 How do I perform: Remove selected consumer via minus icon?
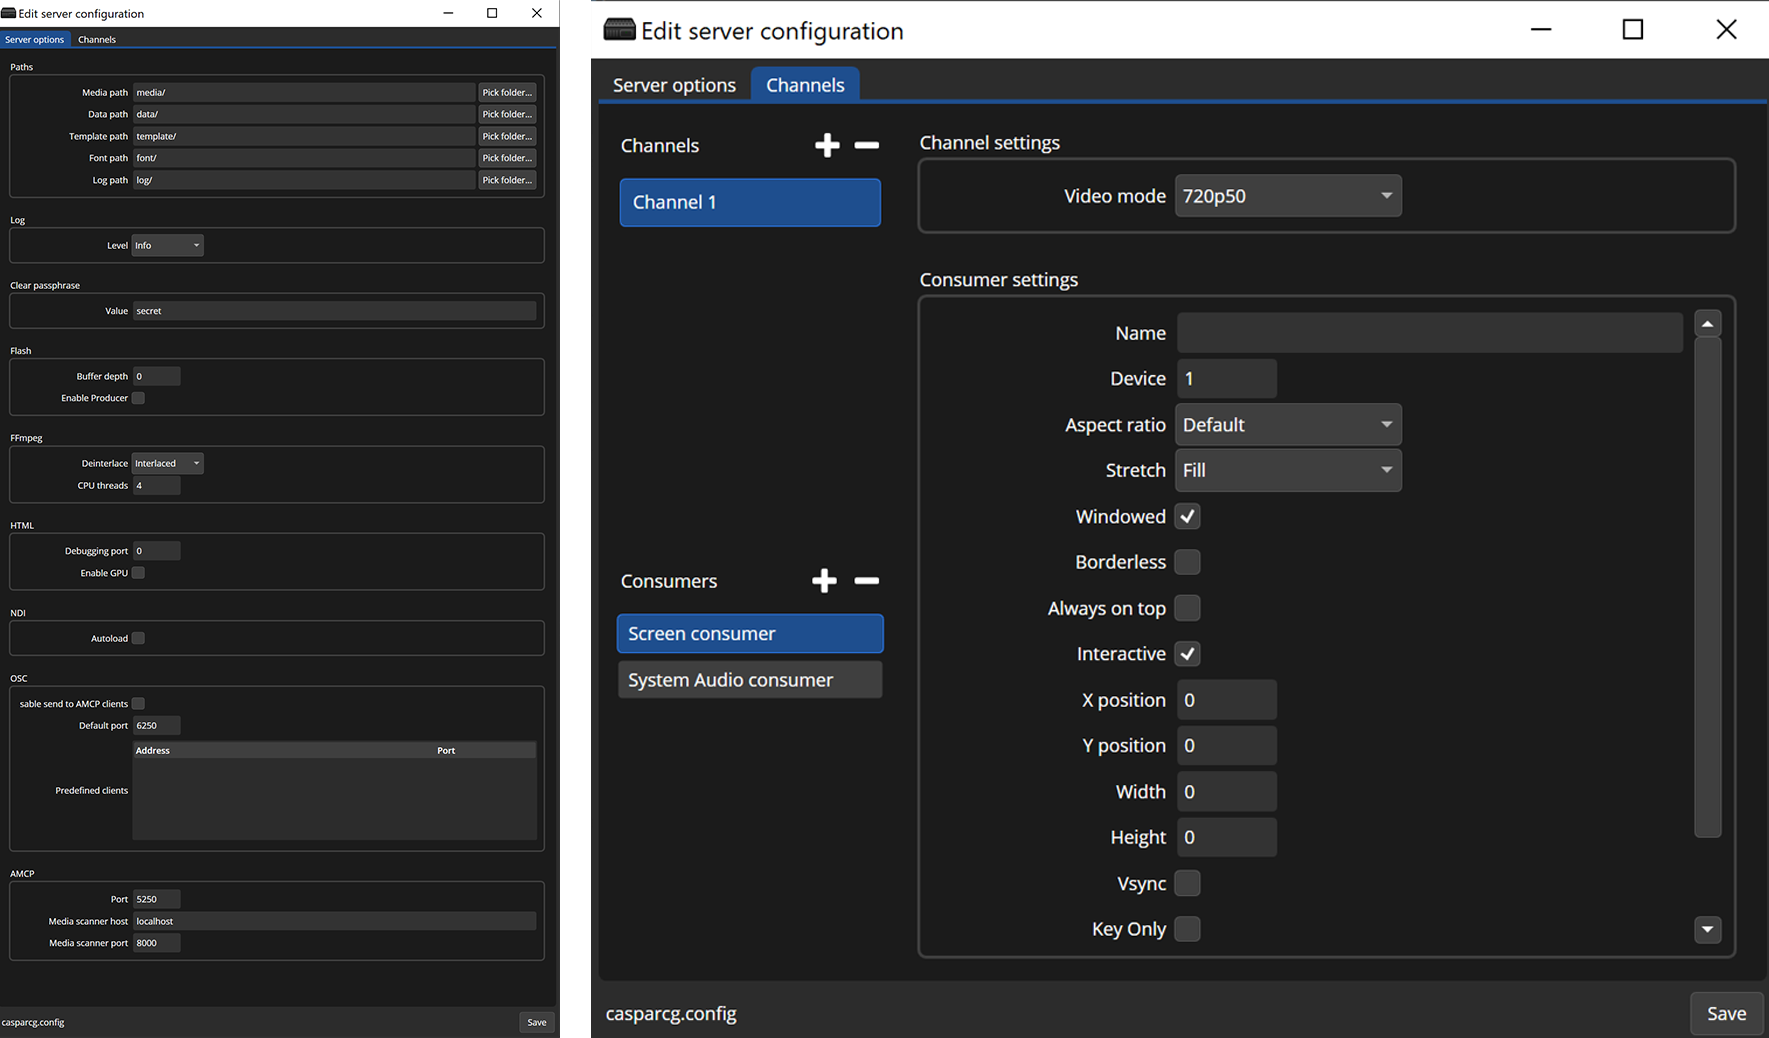(x=866, y=580)
